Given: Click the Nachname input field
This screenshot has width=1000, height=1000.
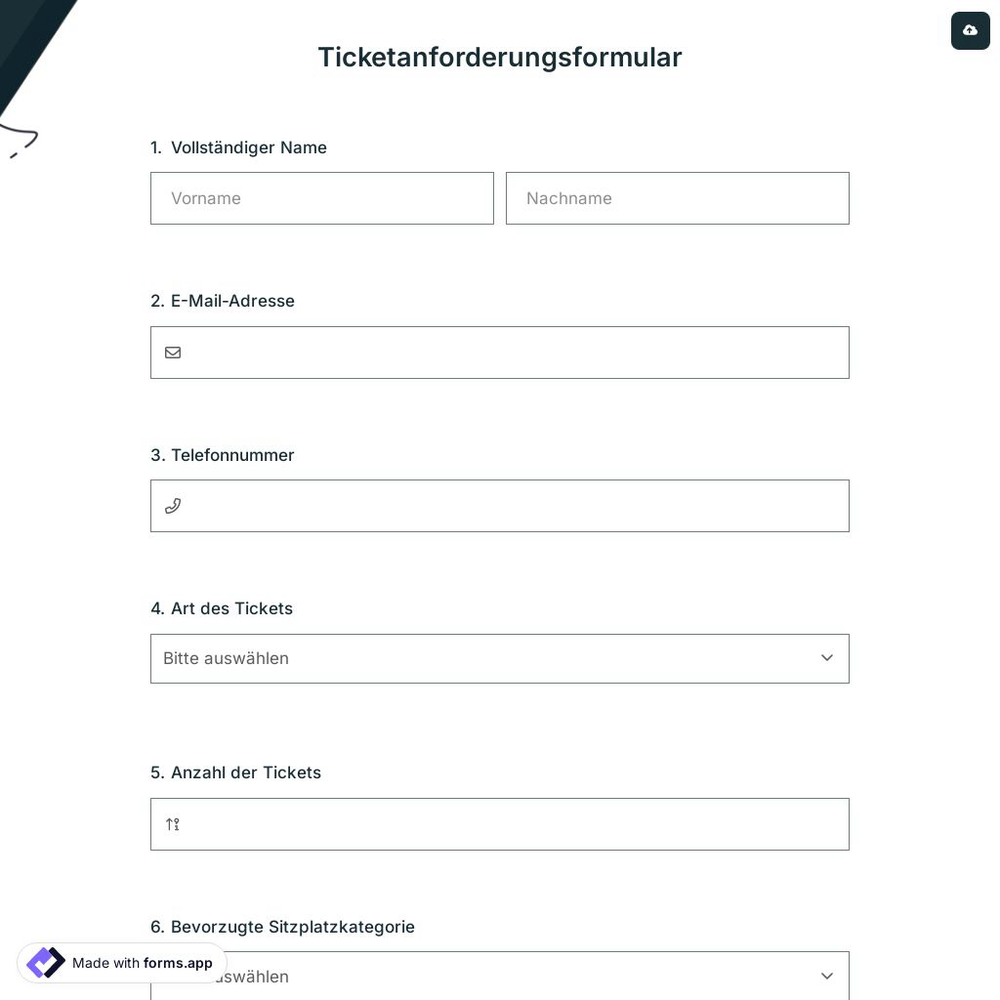Looking at the screenshot, I should pyautogui.click(x=677, y=198).
